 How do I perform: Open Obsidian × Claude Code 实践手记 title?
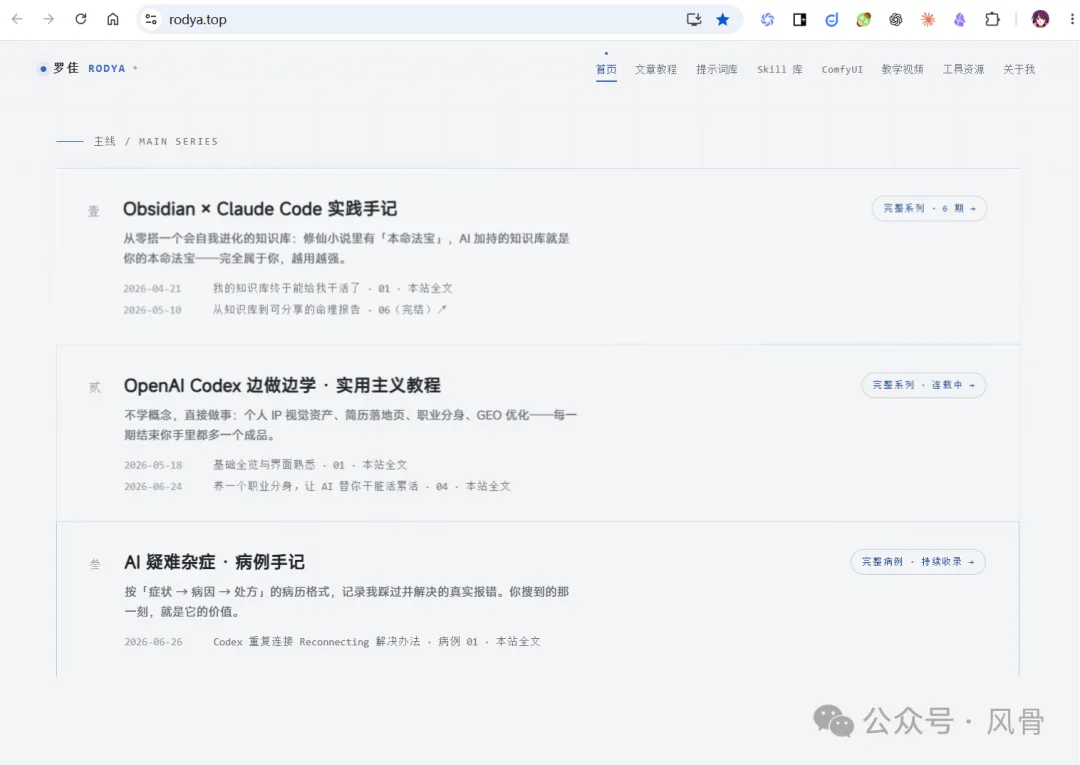click(x=260, y=209)
